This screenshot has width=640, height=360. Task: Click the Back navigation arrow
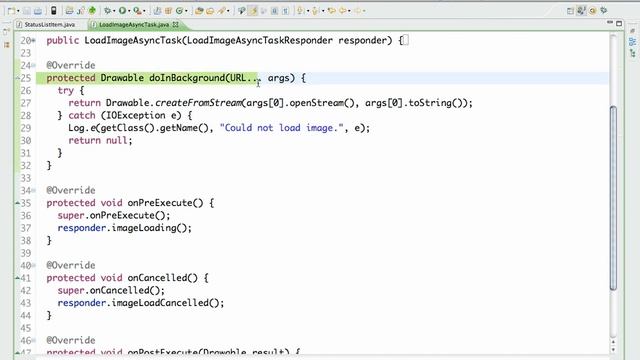click(343, 11)
